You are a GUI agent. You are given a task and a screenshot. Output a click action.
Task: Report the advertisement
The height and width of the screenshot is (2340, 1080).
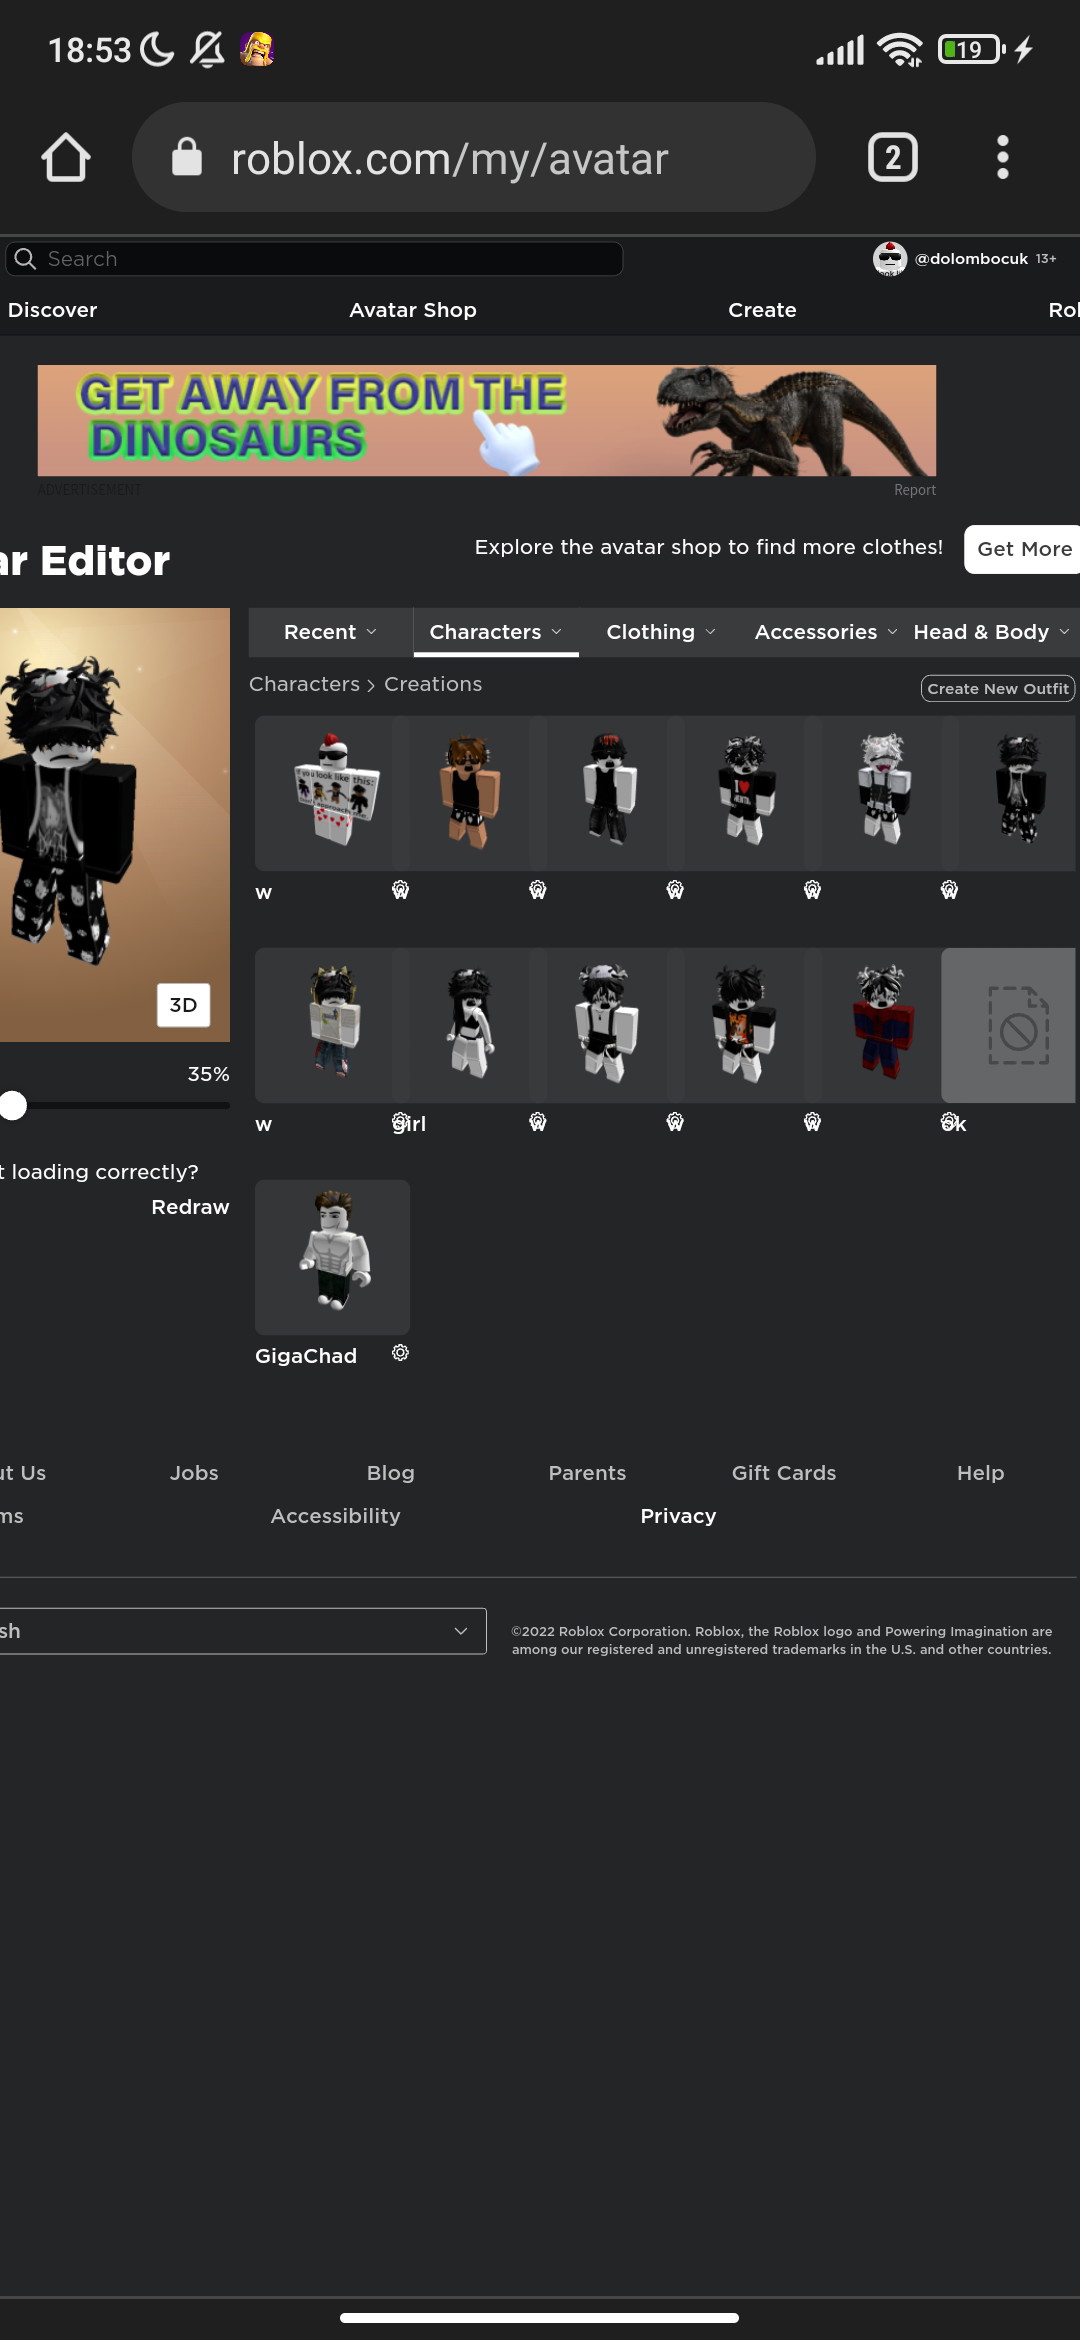(914, 490)
